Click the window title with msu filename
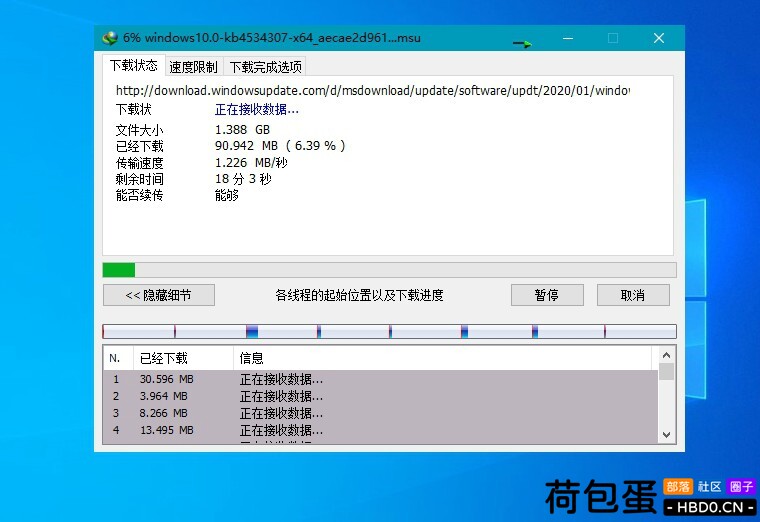Screen dimensions: 760x522 tap(271, 38)
